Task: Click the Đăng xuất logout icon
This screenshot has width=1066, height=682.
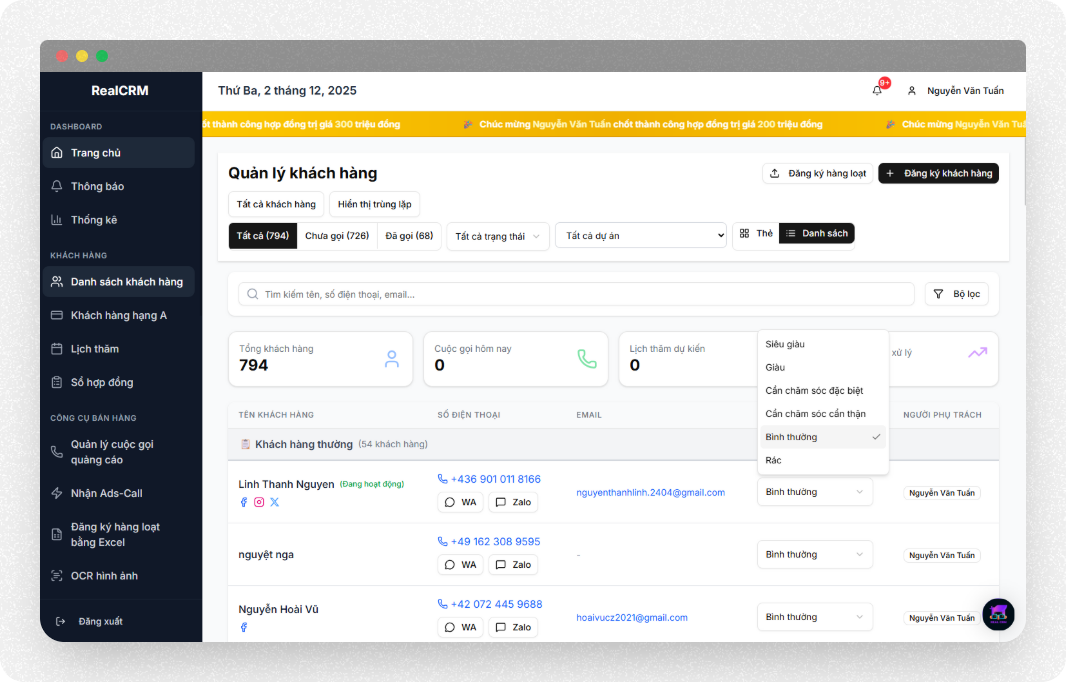Action: pos(60,619)
